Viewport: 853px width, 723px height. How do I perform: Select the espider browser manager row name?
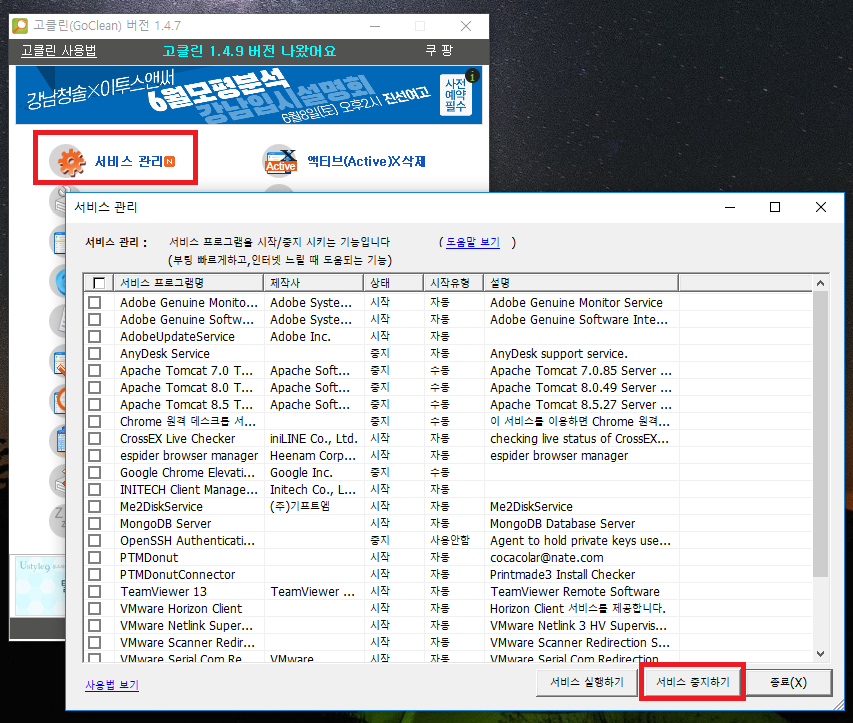click(x=189, y=456)
